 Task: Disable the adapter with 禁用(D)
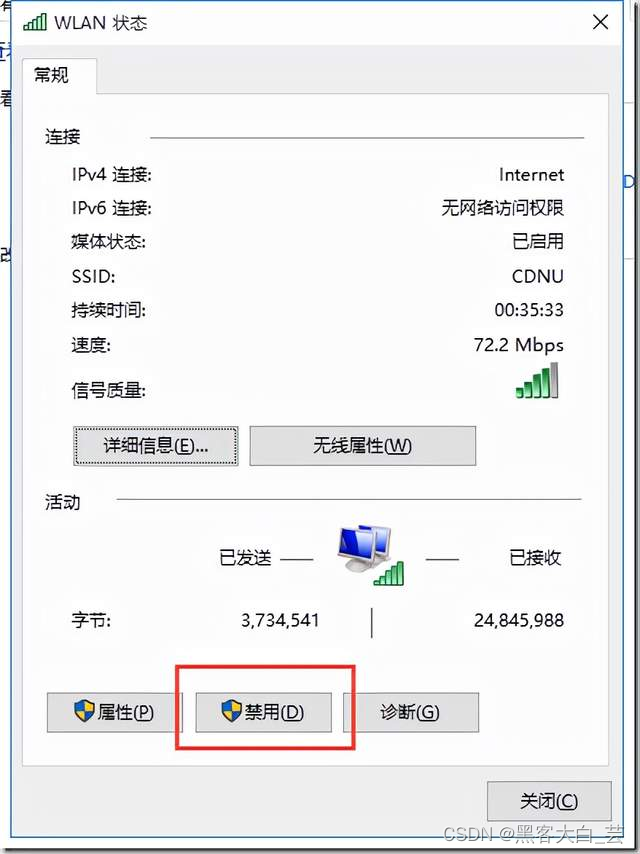point(264,712)
